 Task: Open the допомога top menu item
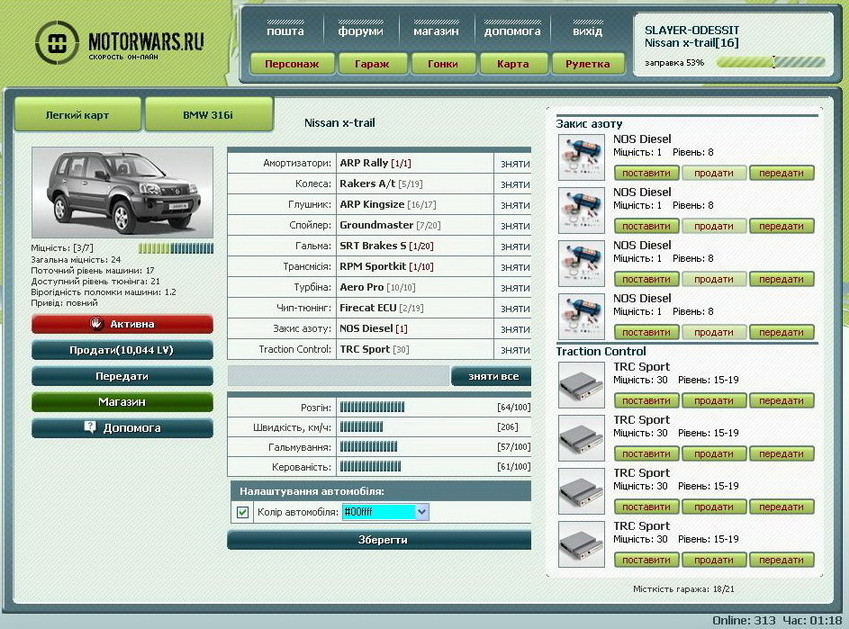512,31
